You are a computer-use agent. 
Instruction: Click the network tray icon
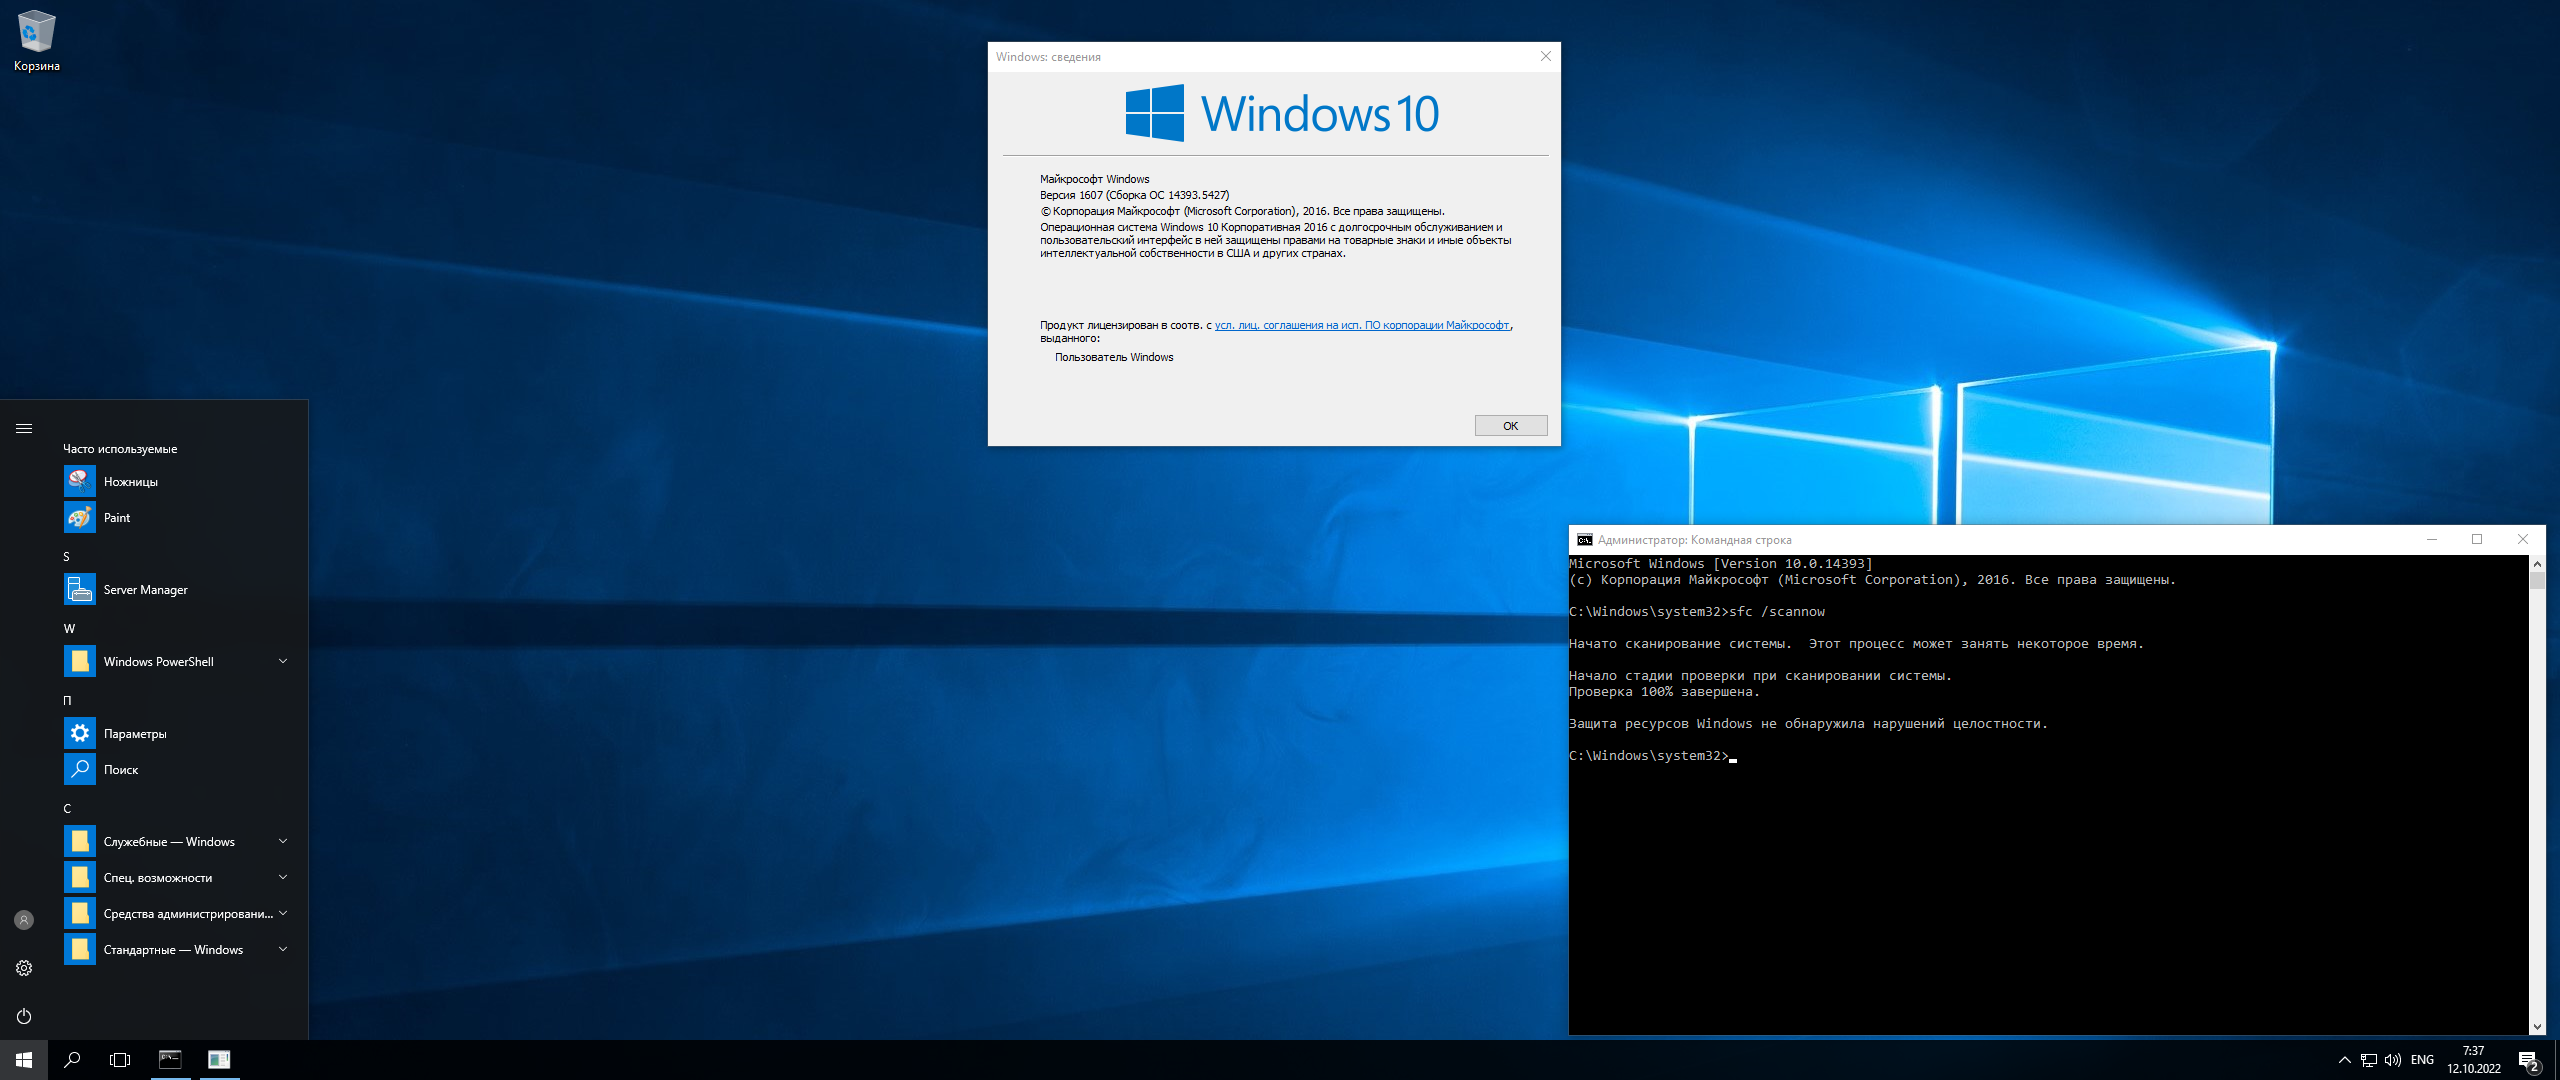(x=2369, y=1060)
